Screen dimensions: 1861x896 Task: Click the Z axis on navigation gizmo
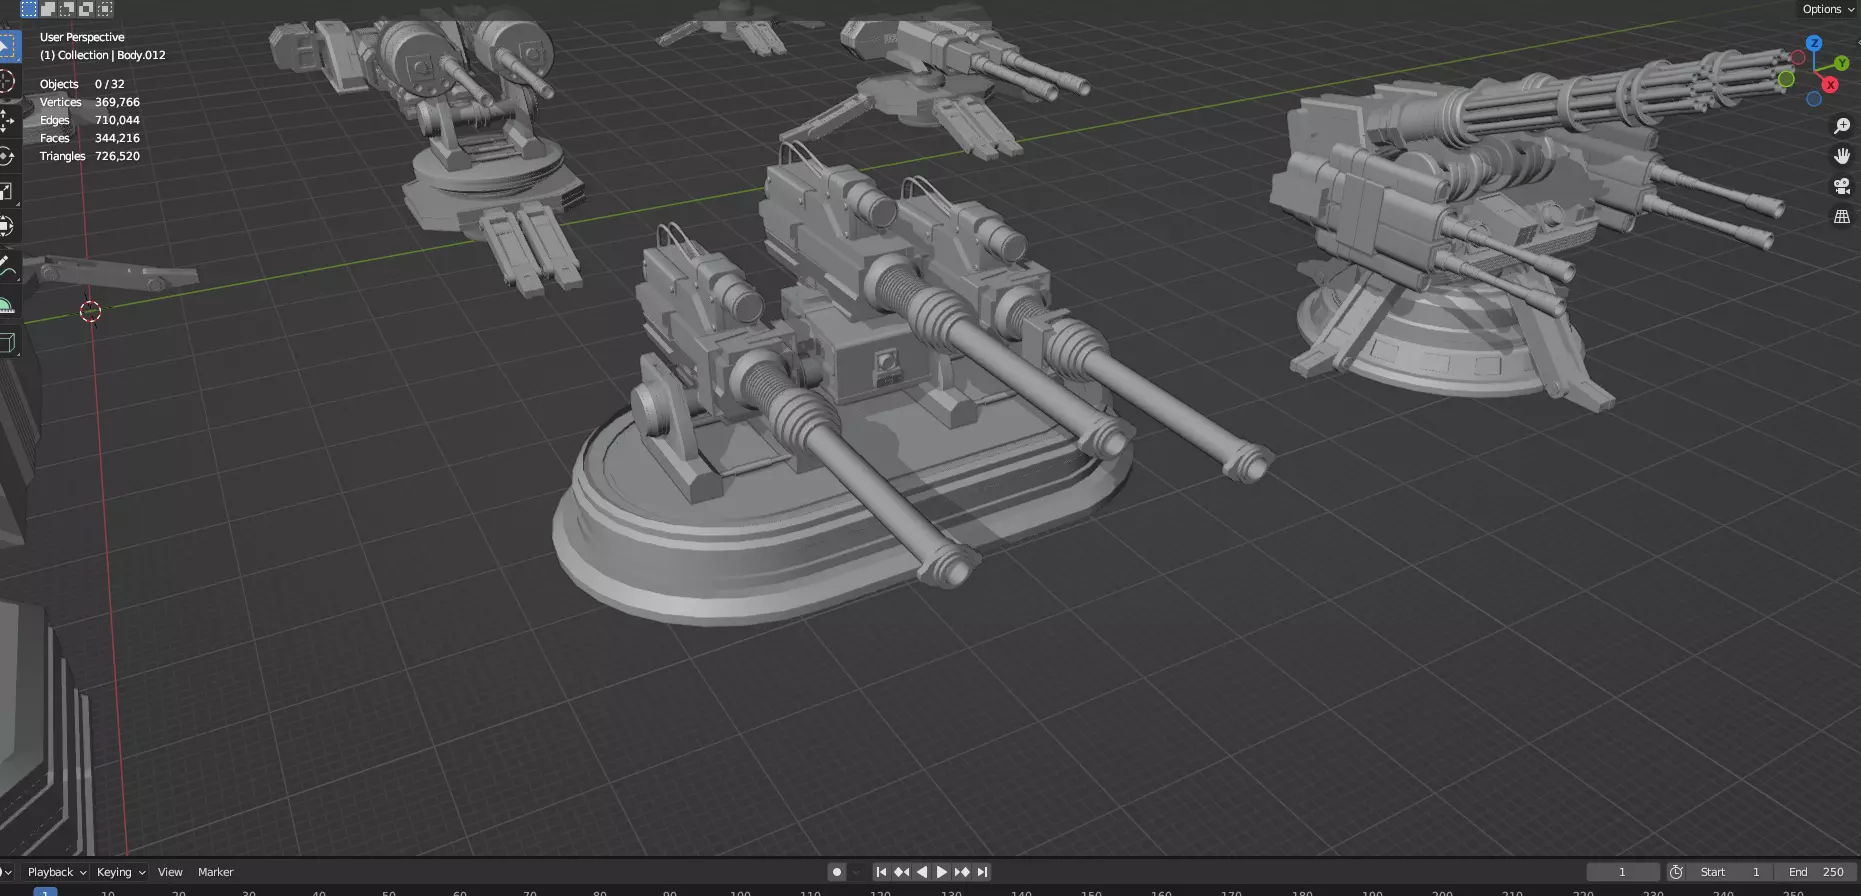(x=1814, y=44)
